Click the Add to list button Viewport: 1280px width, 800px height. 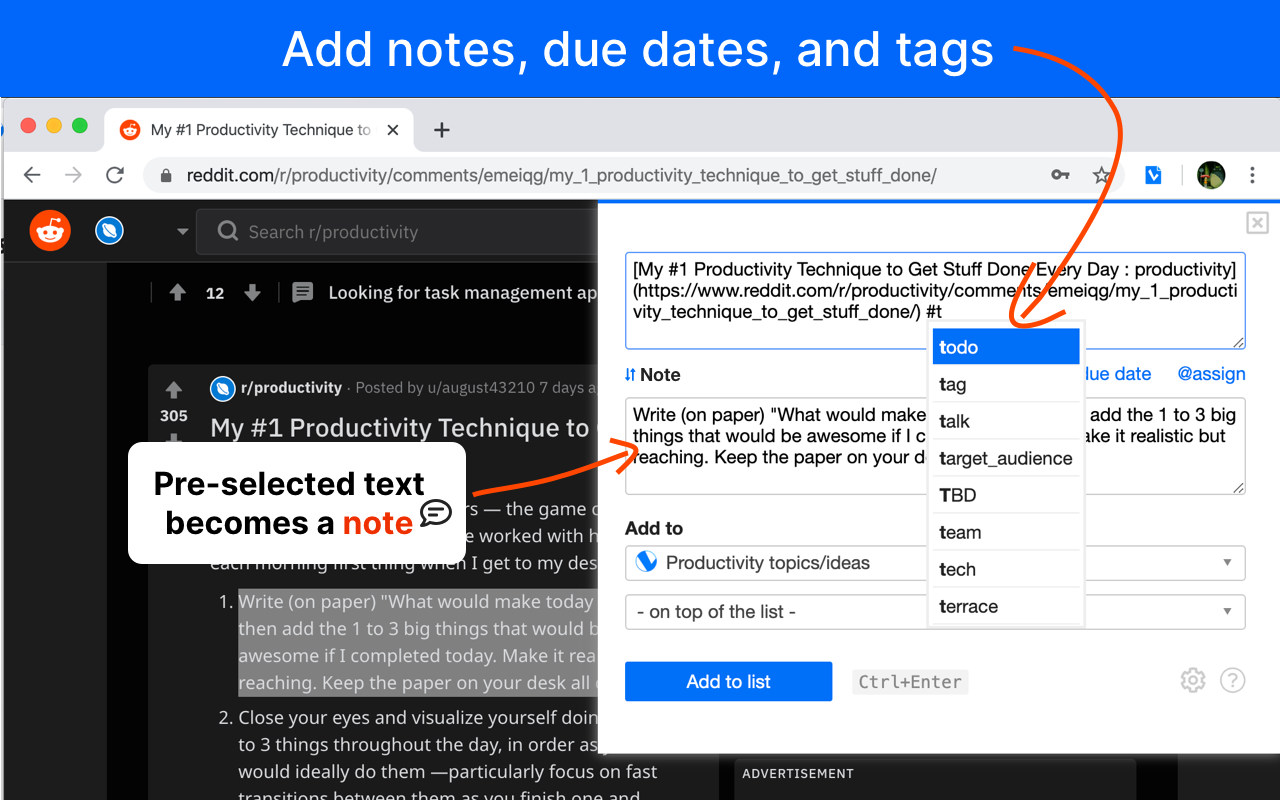(x=728, y=682)
